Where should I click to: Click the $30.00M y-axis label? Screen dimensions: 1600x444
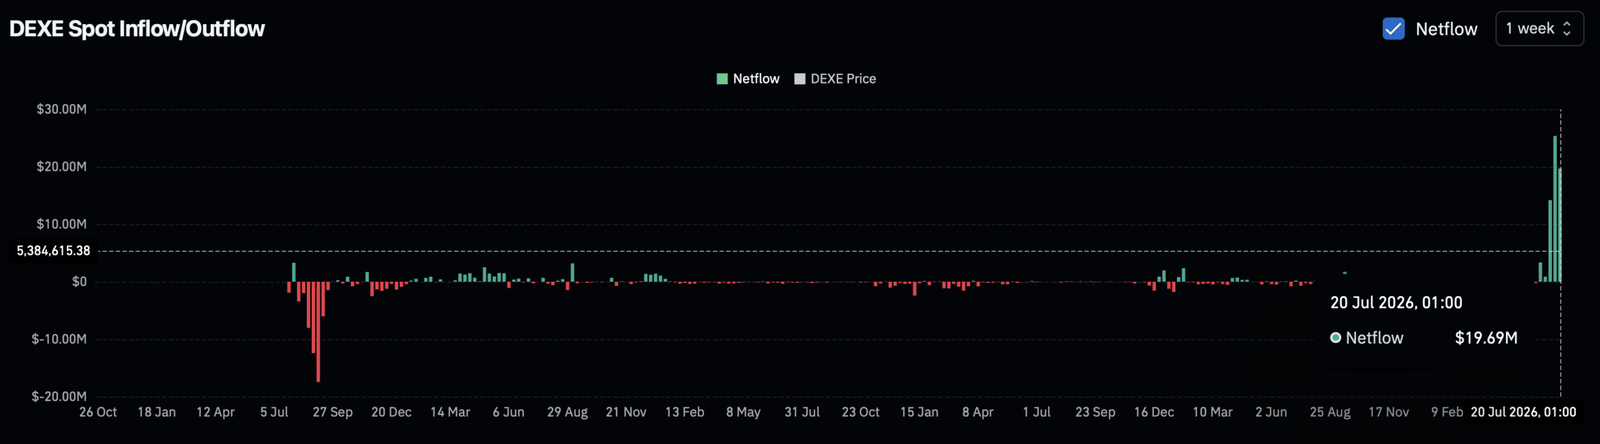(61, 109)
